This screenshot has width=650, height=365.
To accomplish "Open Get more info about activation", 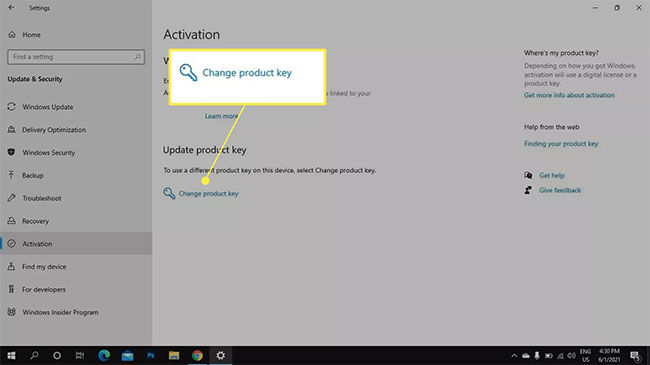I will point(569,95).
